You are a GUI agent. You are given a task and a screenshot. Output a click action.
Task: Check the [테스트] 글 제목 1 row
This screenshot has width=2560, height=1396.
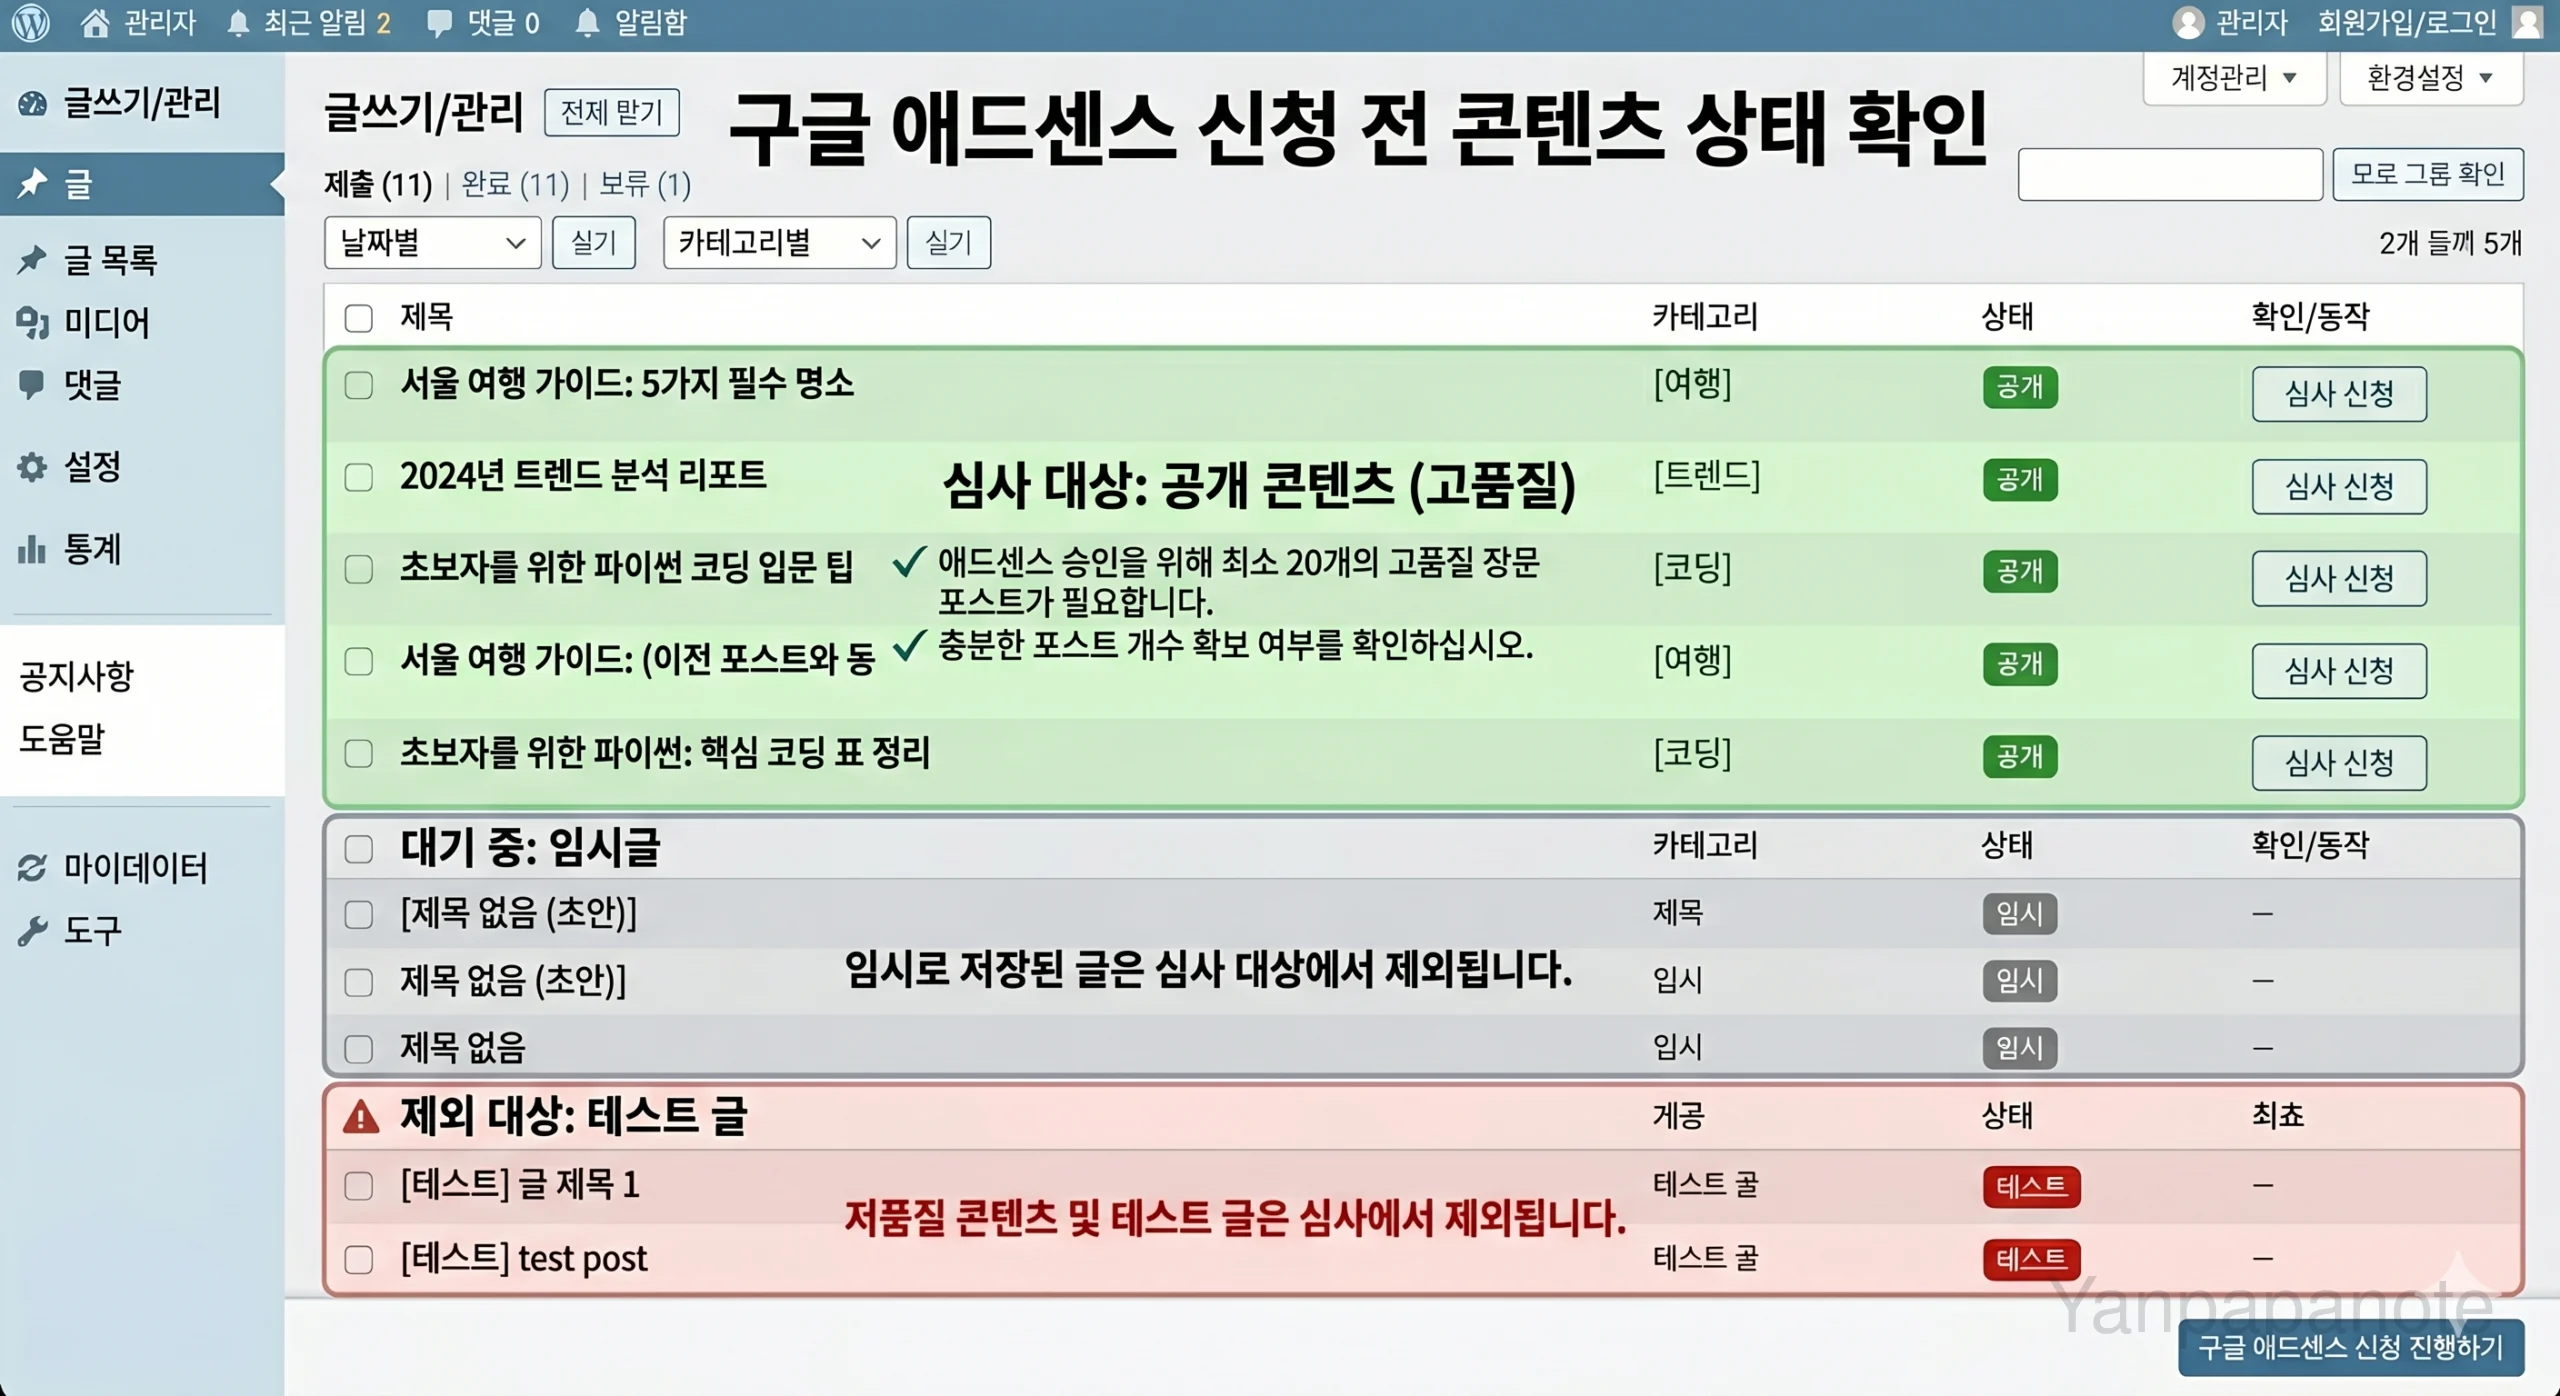click(x=358, y=1186)
